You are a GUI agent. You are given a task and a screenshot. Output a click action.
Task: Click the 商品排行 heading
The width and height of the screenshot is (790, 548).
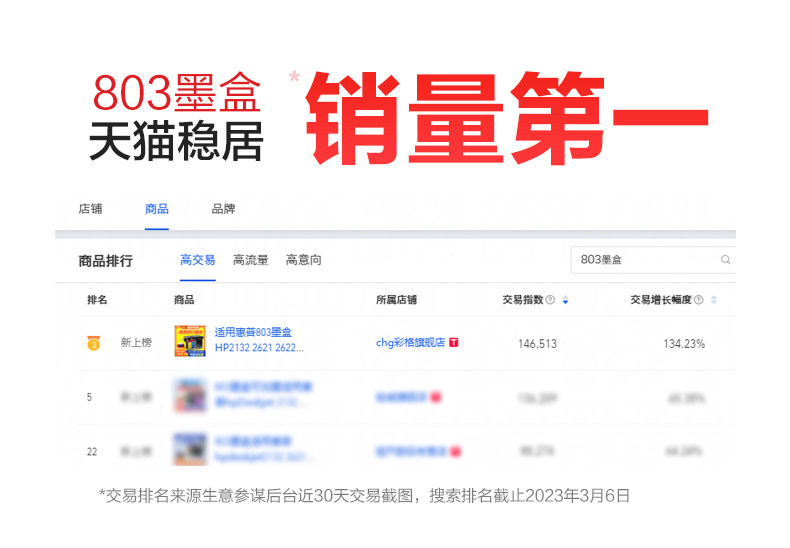106,261
